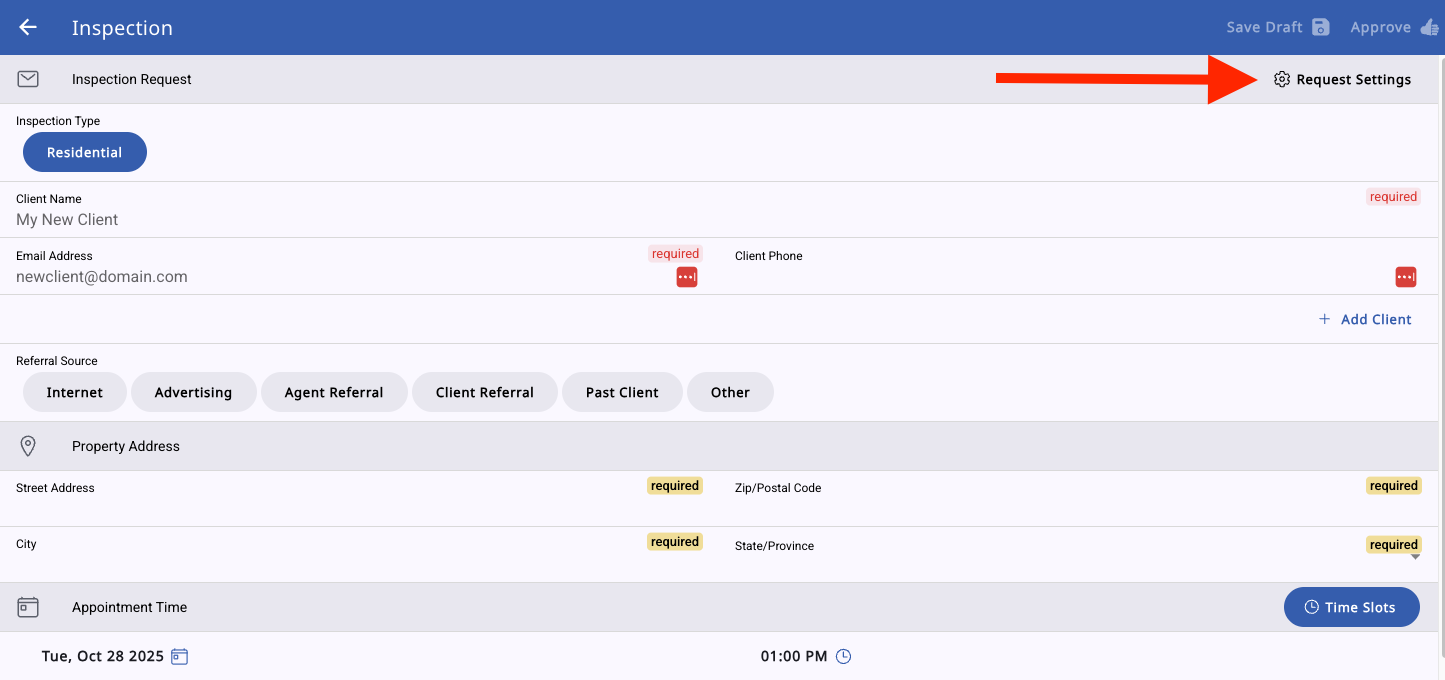The width and height of the screenshot is (1445, 680).
Task: Select Advertising referral source
Action: click(193, 392)
